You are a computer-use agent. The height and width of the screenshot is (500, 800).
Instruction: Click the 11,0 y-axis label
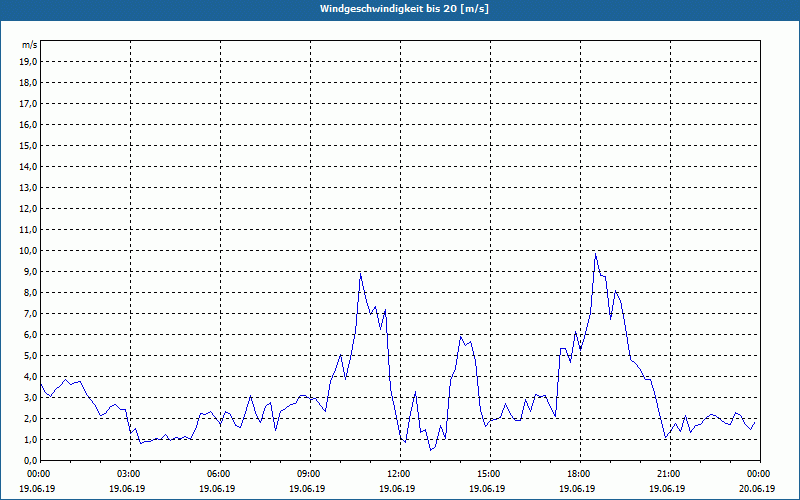click(28, 230)
